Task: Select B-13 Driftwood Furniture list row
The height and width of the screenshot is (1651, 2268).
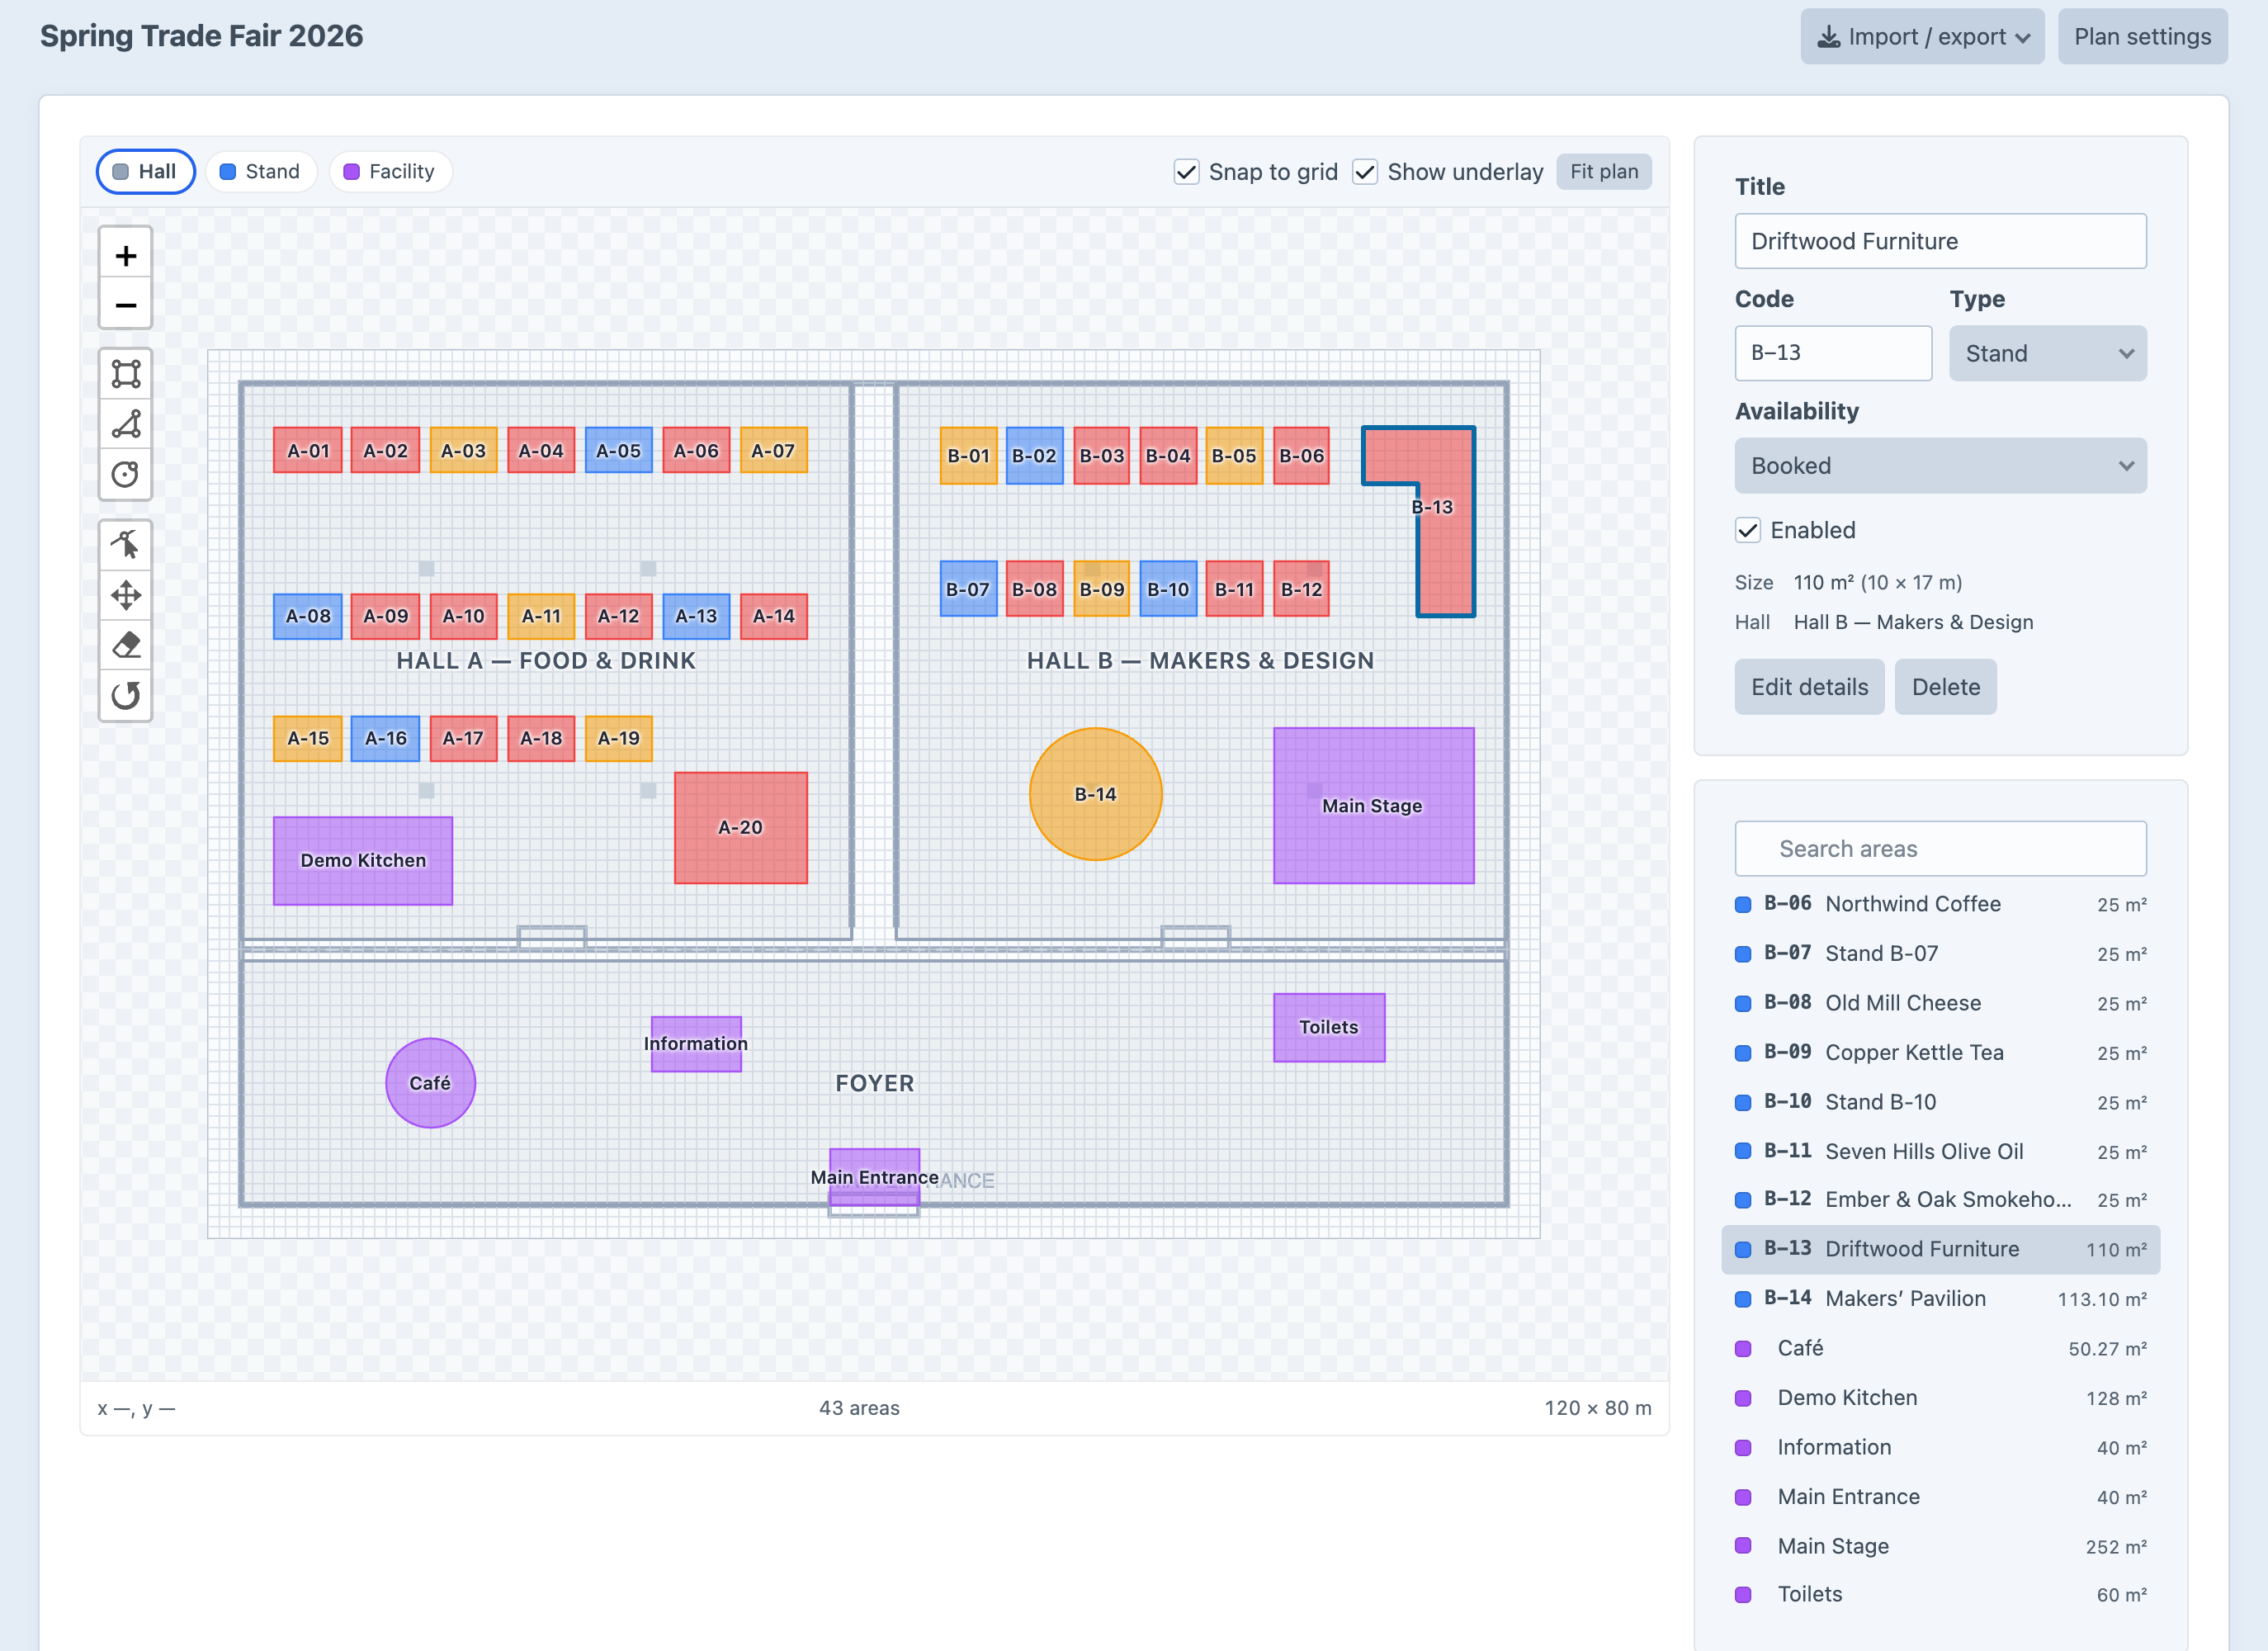Action: click(x=1940, y=1249)
